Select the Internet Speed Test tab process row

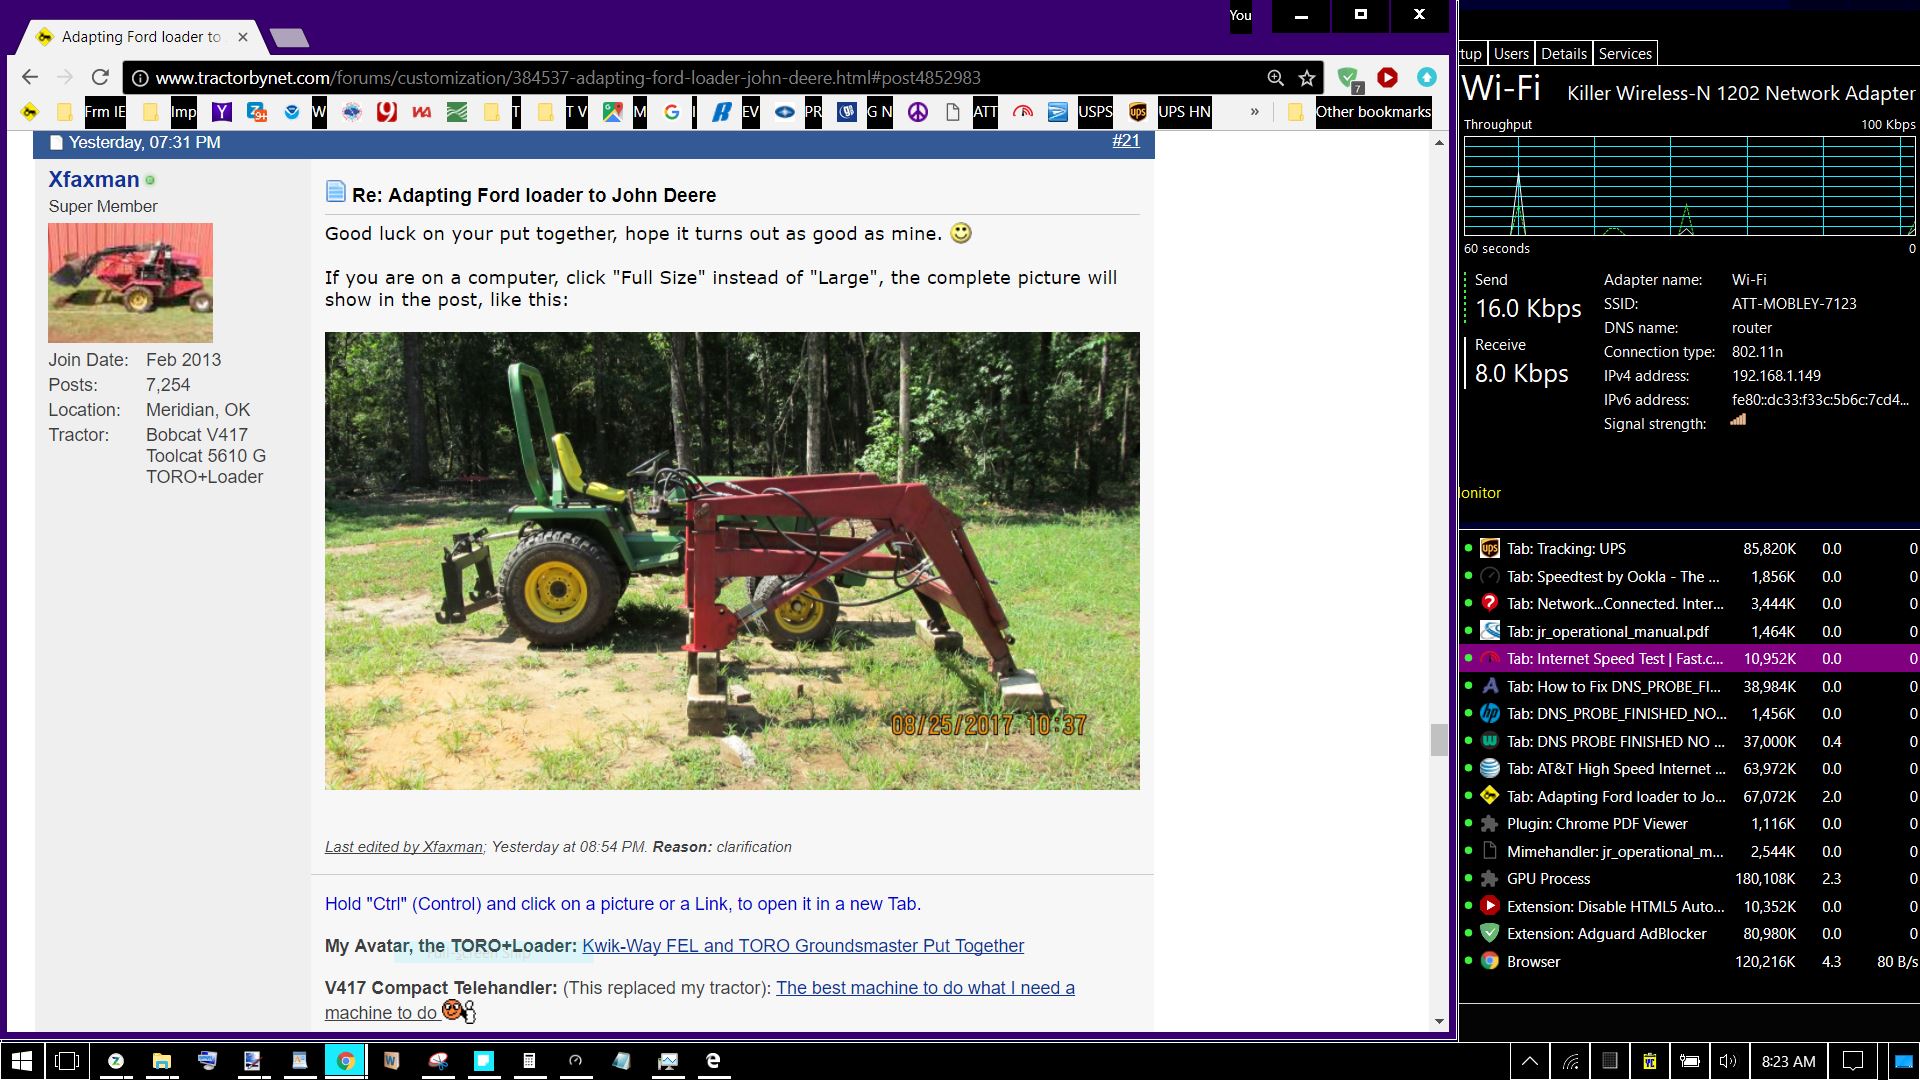point(1614,659)
